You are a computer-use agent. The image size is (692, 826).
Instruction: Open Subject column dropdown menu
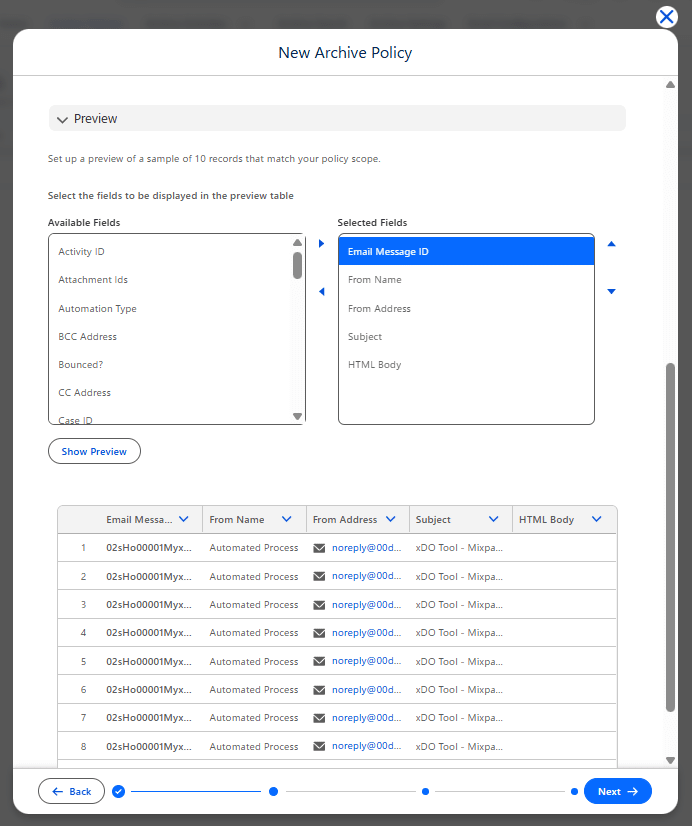tap(493, 519)
